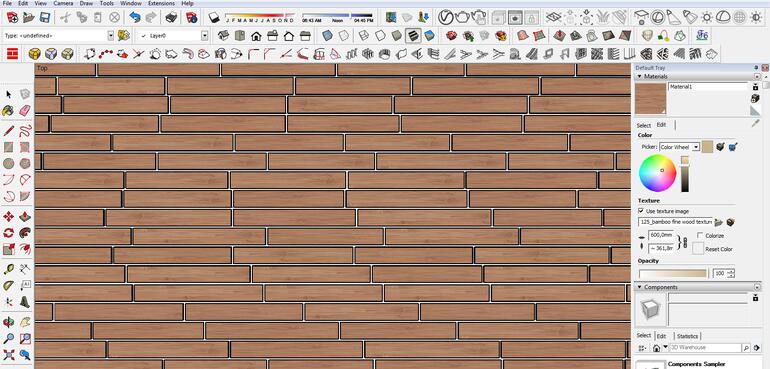Click the Erase circle-X toolbar icon
Image resolution: width=770 pixels, height=369 pixels.
point(114,18)
